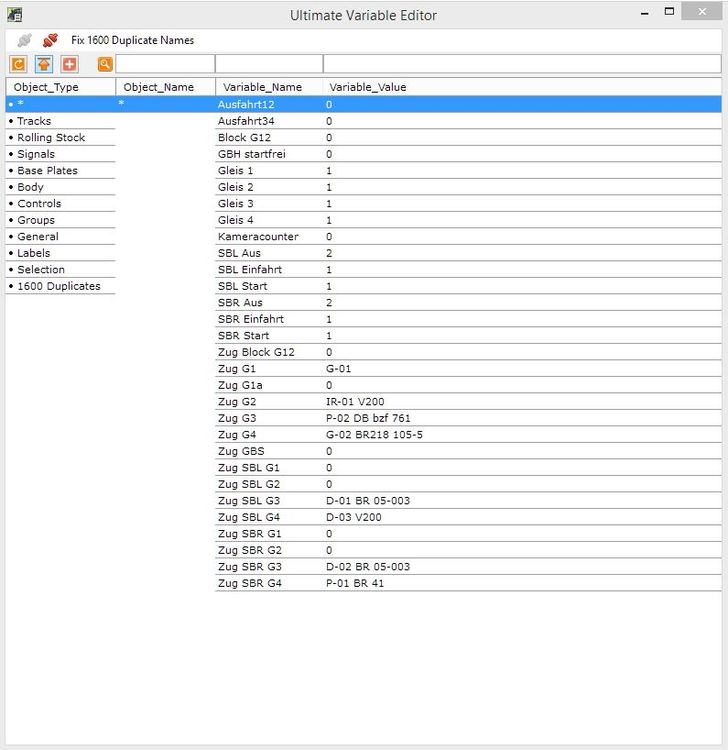This screenshot has height=750, width=728.
Task: Select the Gleis 4 variable
Action: point(235,220)
